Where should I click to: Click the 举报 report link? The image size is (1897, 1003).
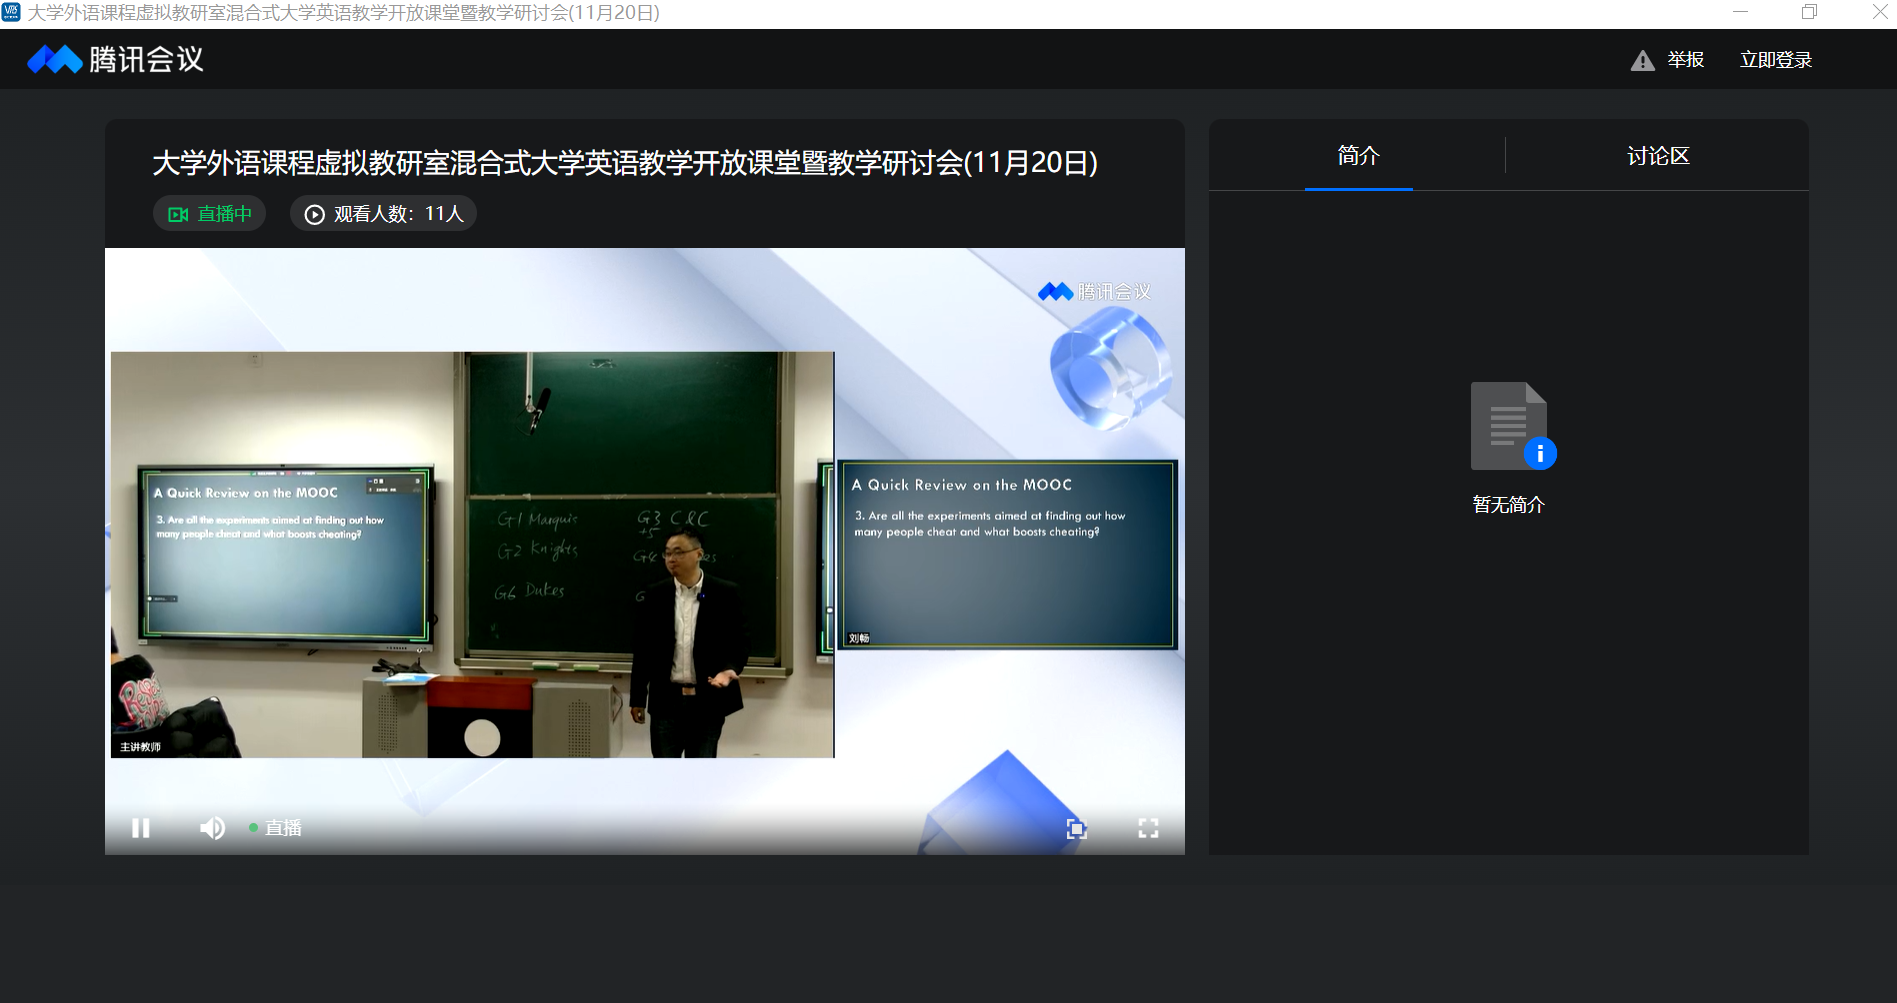pos(1685,60)
